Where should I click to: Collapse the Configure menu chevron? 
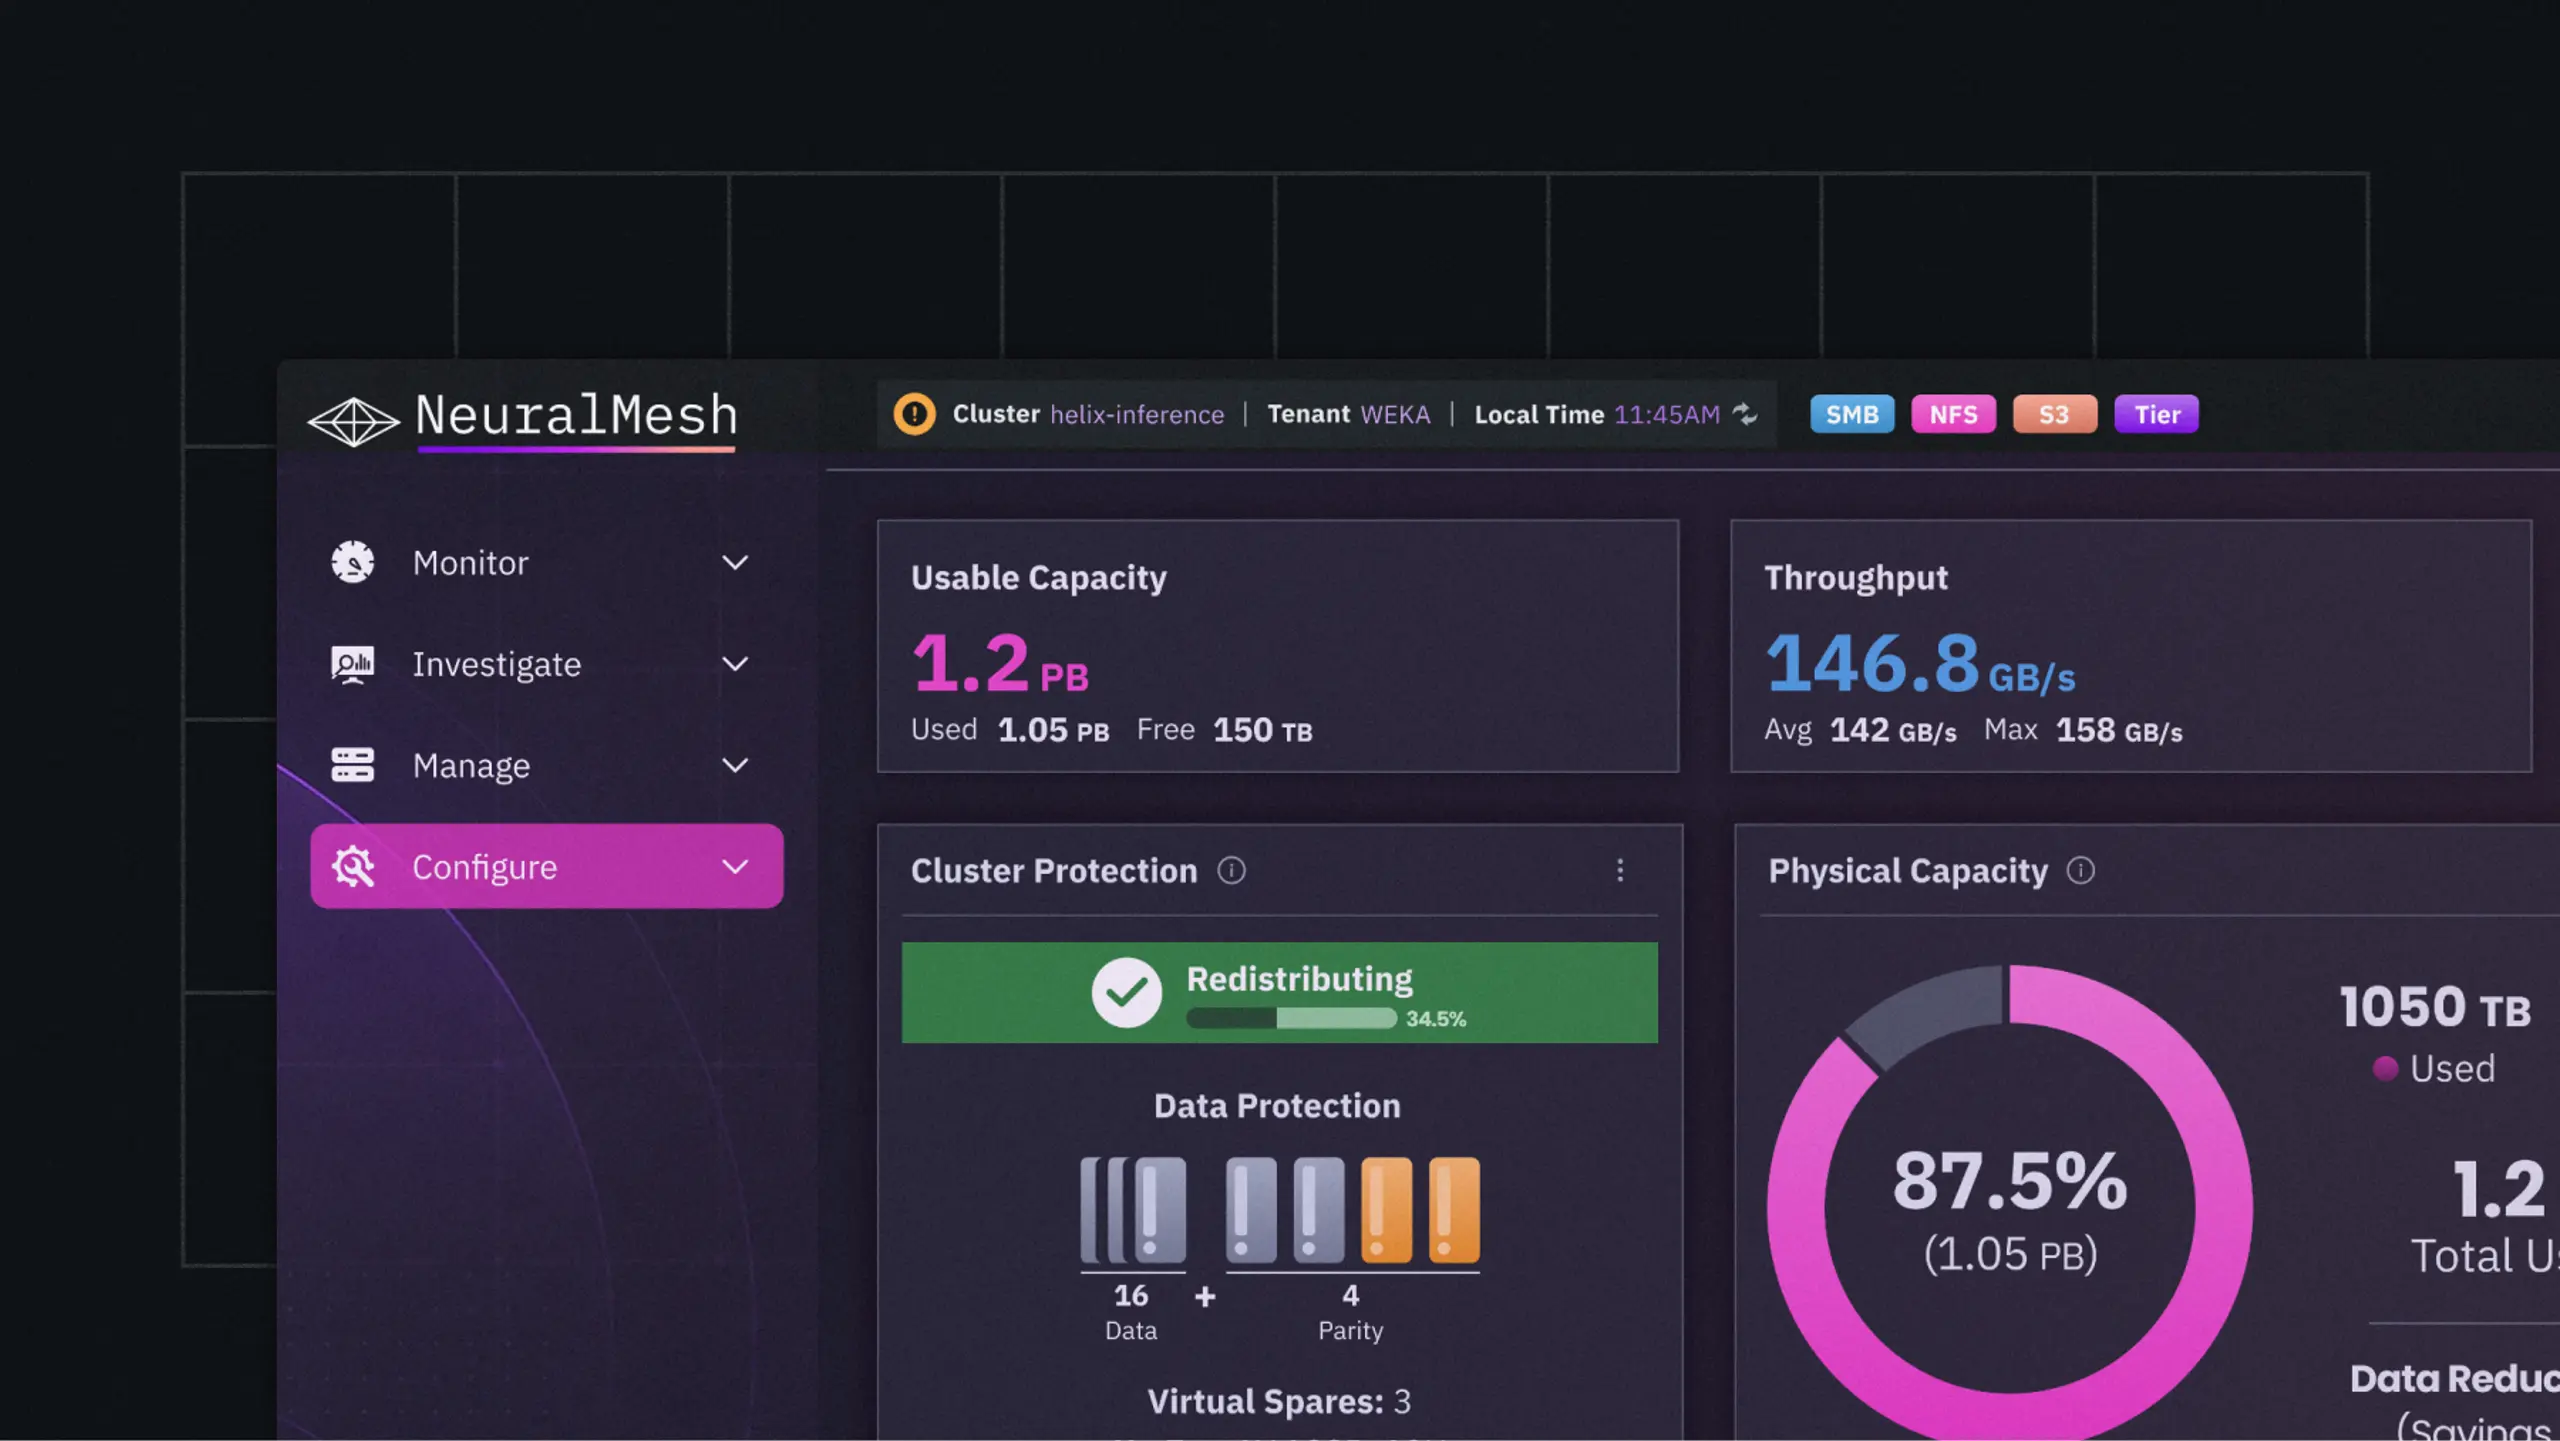pos(735,867)
